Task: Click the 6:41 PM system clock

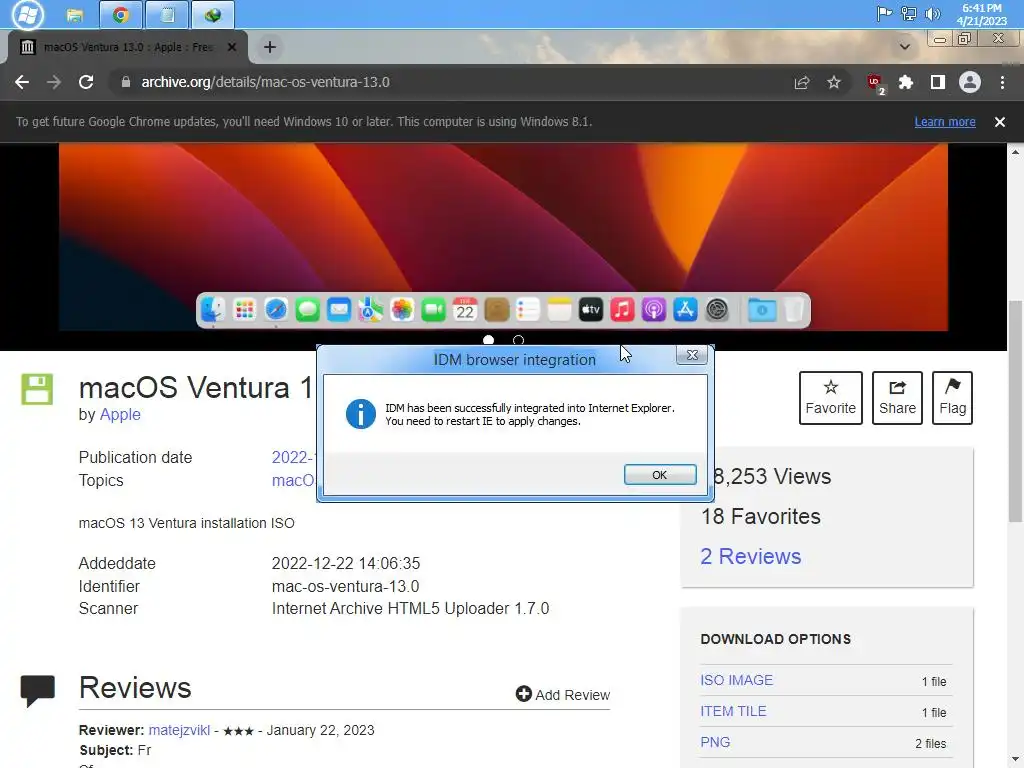Action: pyautogui.click(x=982, y=14)
